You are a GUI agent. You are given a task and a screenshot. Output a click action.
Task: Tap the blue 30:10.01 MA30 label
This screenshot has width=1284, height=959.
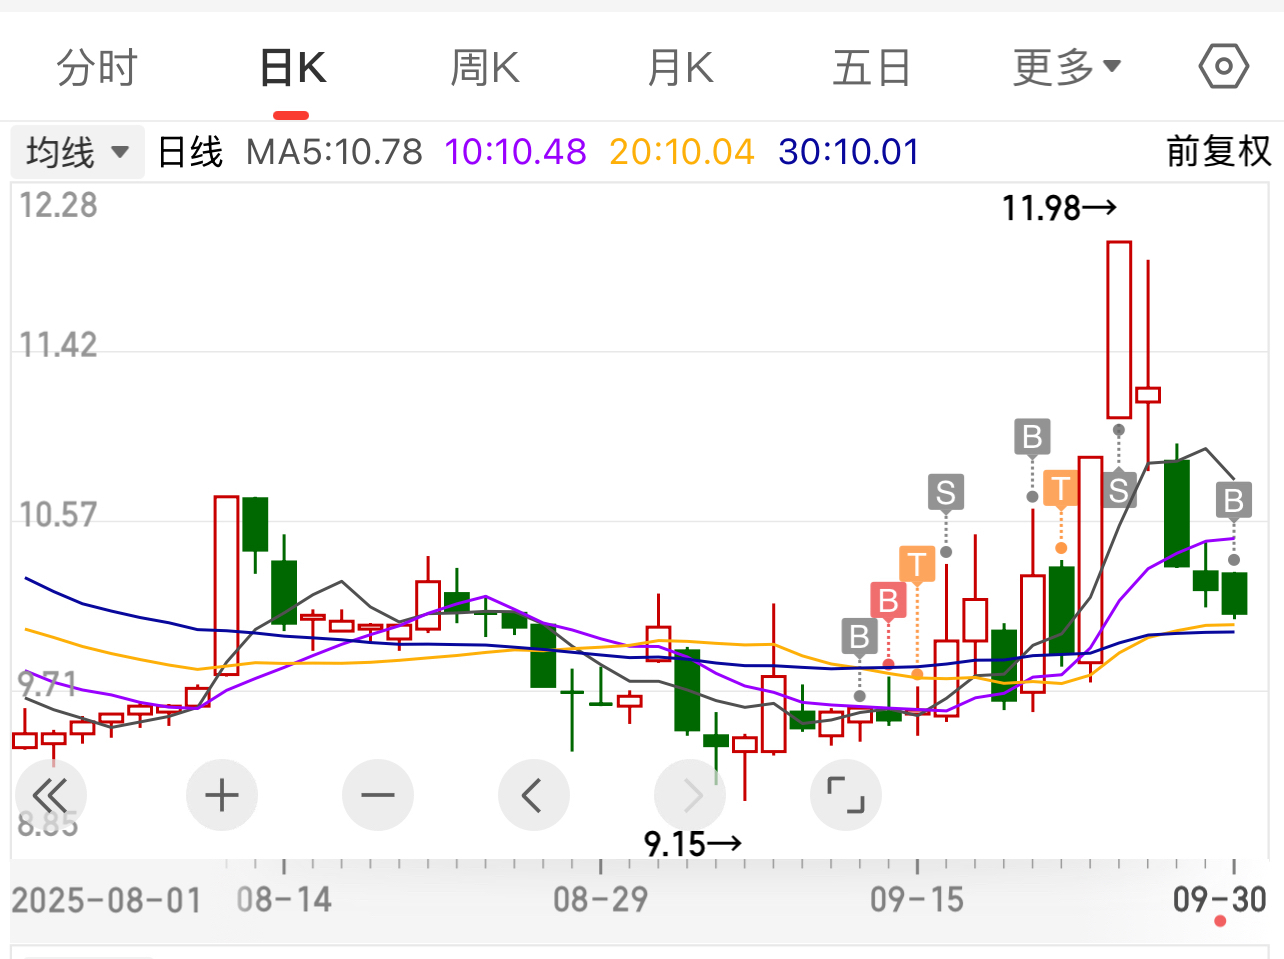pyautogui.click(x=848, y=152)
